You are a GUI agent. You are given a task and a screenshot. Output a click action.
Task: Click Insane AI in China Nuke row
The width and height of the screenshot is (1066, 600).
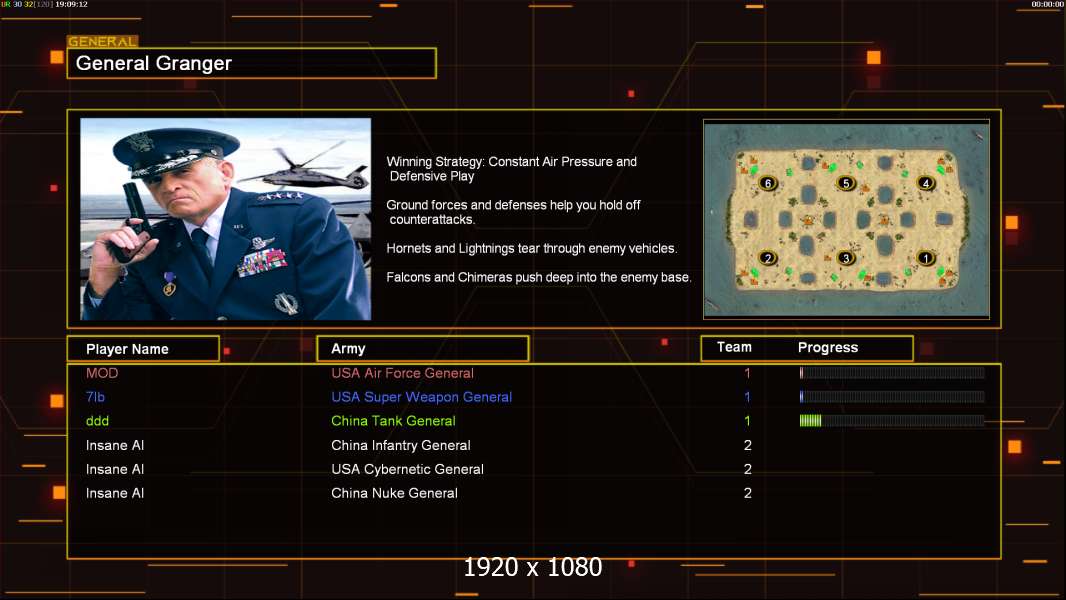(115, 493)
